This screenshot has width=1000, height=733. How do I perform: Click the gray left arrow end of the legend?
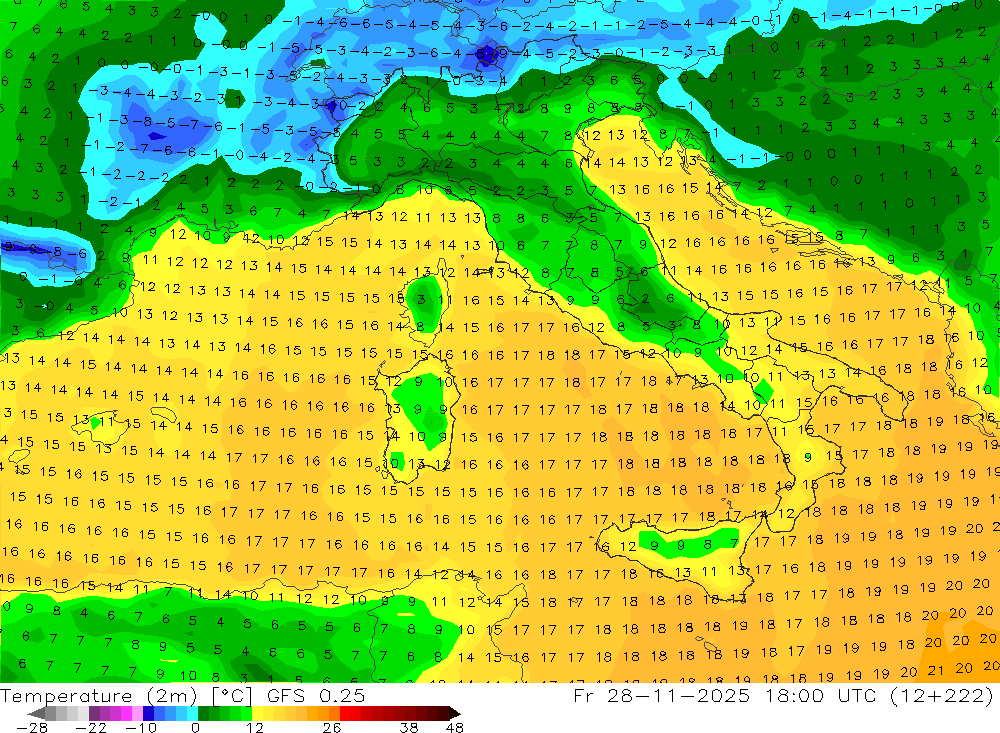point(37,713)
